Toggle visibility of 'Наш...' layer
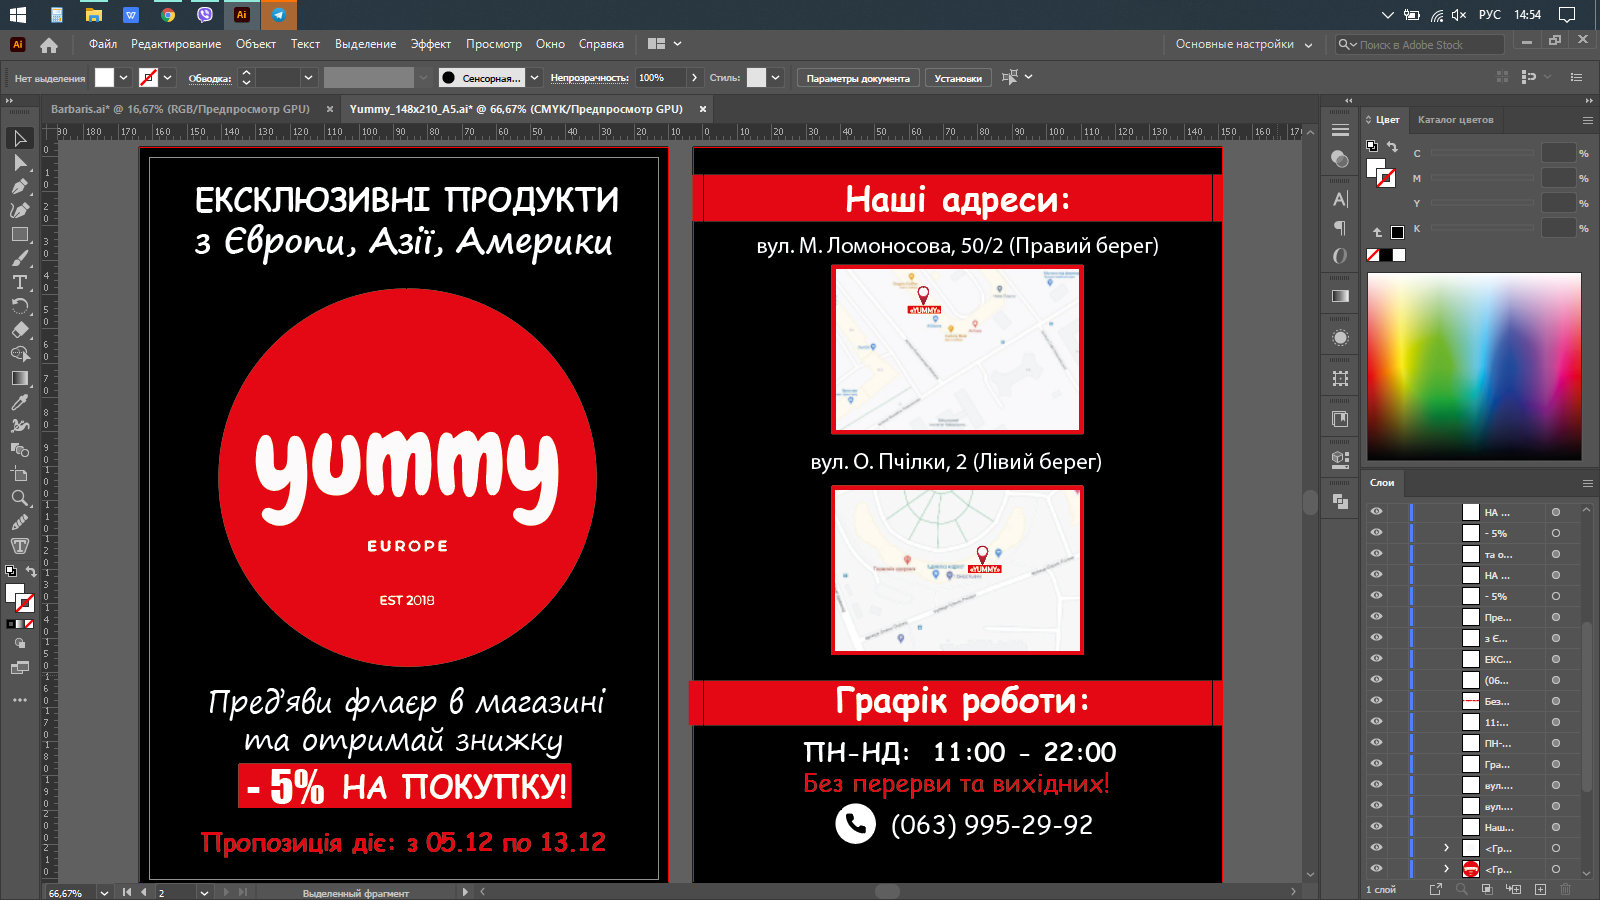This screenshot has width=1600, height=900. pos(1377,827)
